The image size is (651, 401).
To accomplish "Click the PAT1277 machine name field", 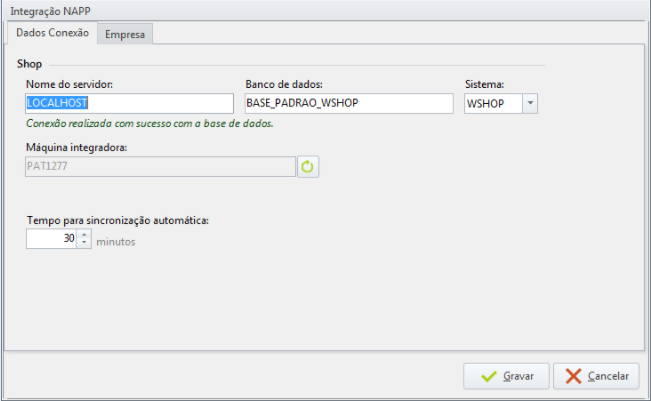I will point(160,166).
